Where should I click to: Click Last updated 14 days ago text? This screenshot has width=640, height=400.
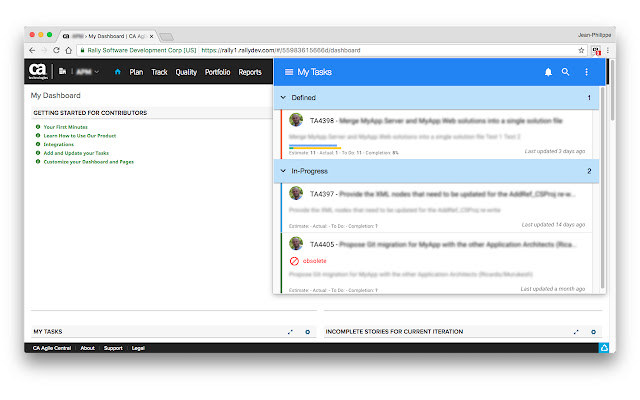click(x=553, y=224)
